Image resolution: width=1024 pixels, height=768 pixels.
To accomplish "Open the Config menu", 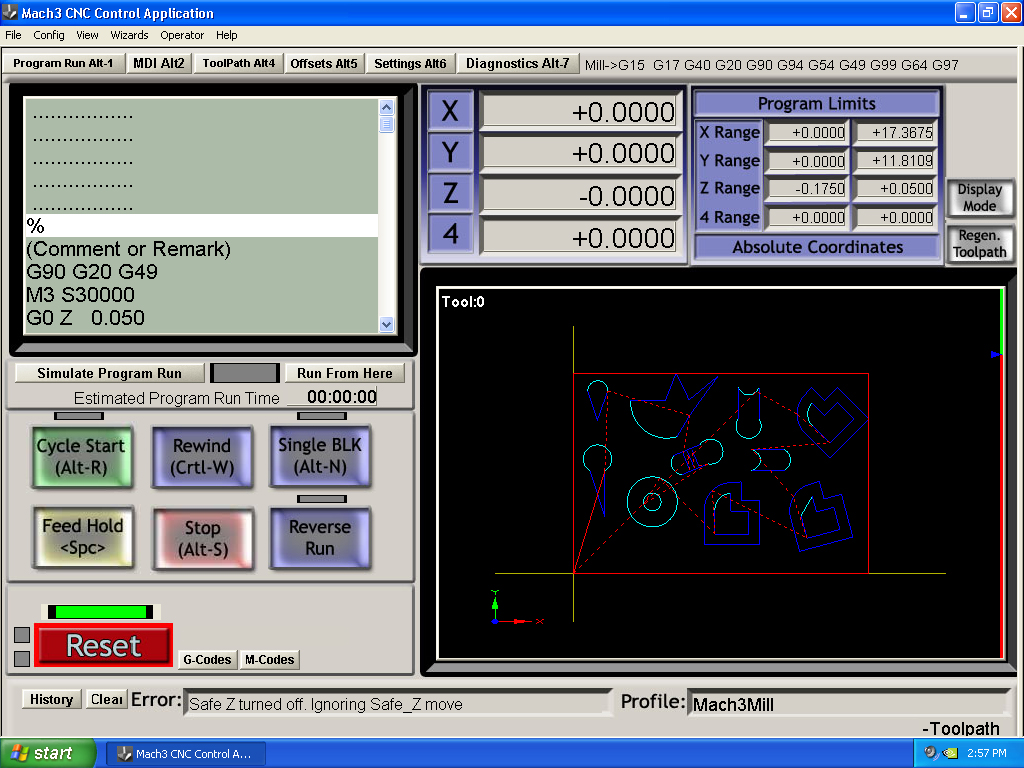I will [x=49, y=35].
